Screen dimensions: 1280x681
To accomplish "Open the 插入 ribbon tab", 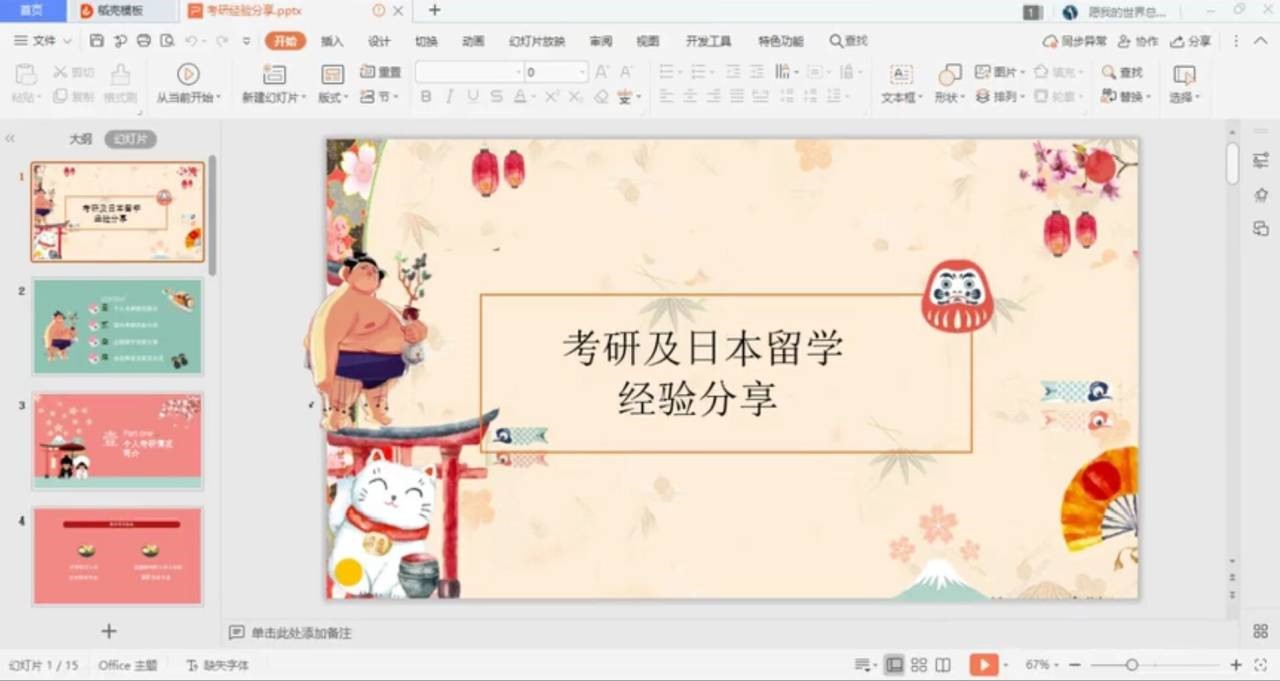I will pos(332,41).
